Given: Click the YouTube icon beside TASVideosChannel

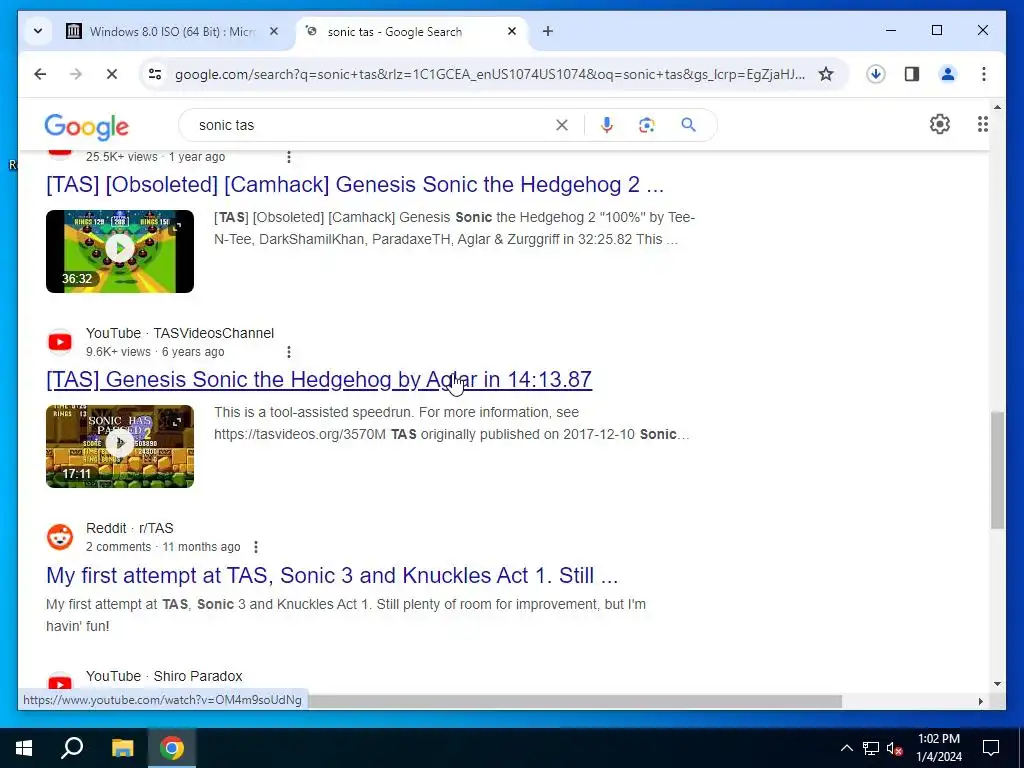Looking at the screenshot, I should (x=60, y=342).
